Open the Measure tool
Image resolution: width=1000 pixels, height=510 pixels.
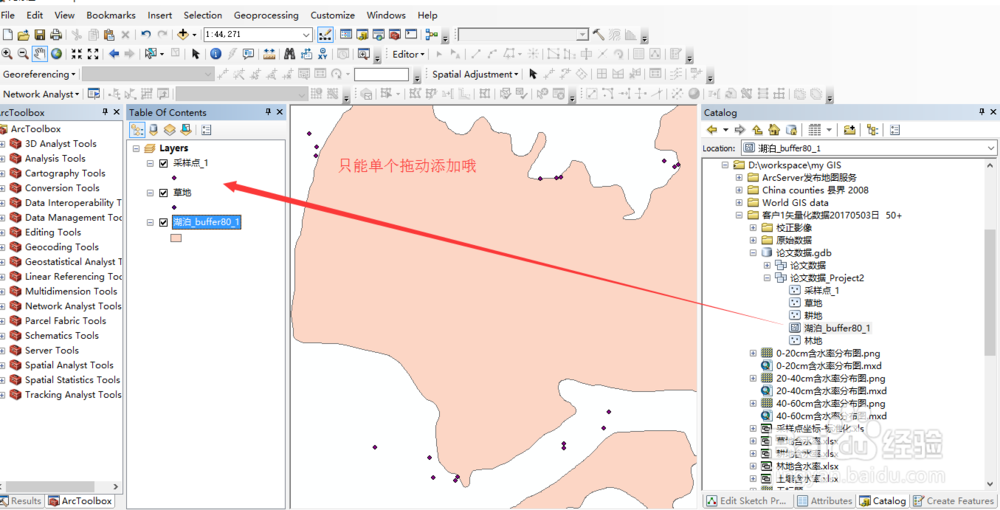[269, 54]
